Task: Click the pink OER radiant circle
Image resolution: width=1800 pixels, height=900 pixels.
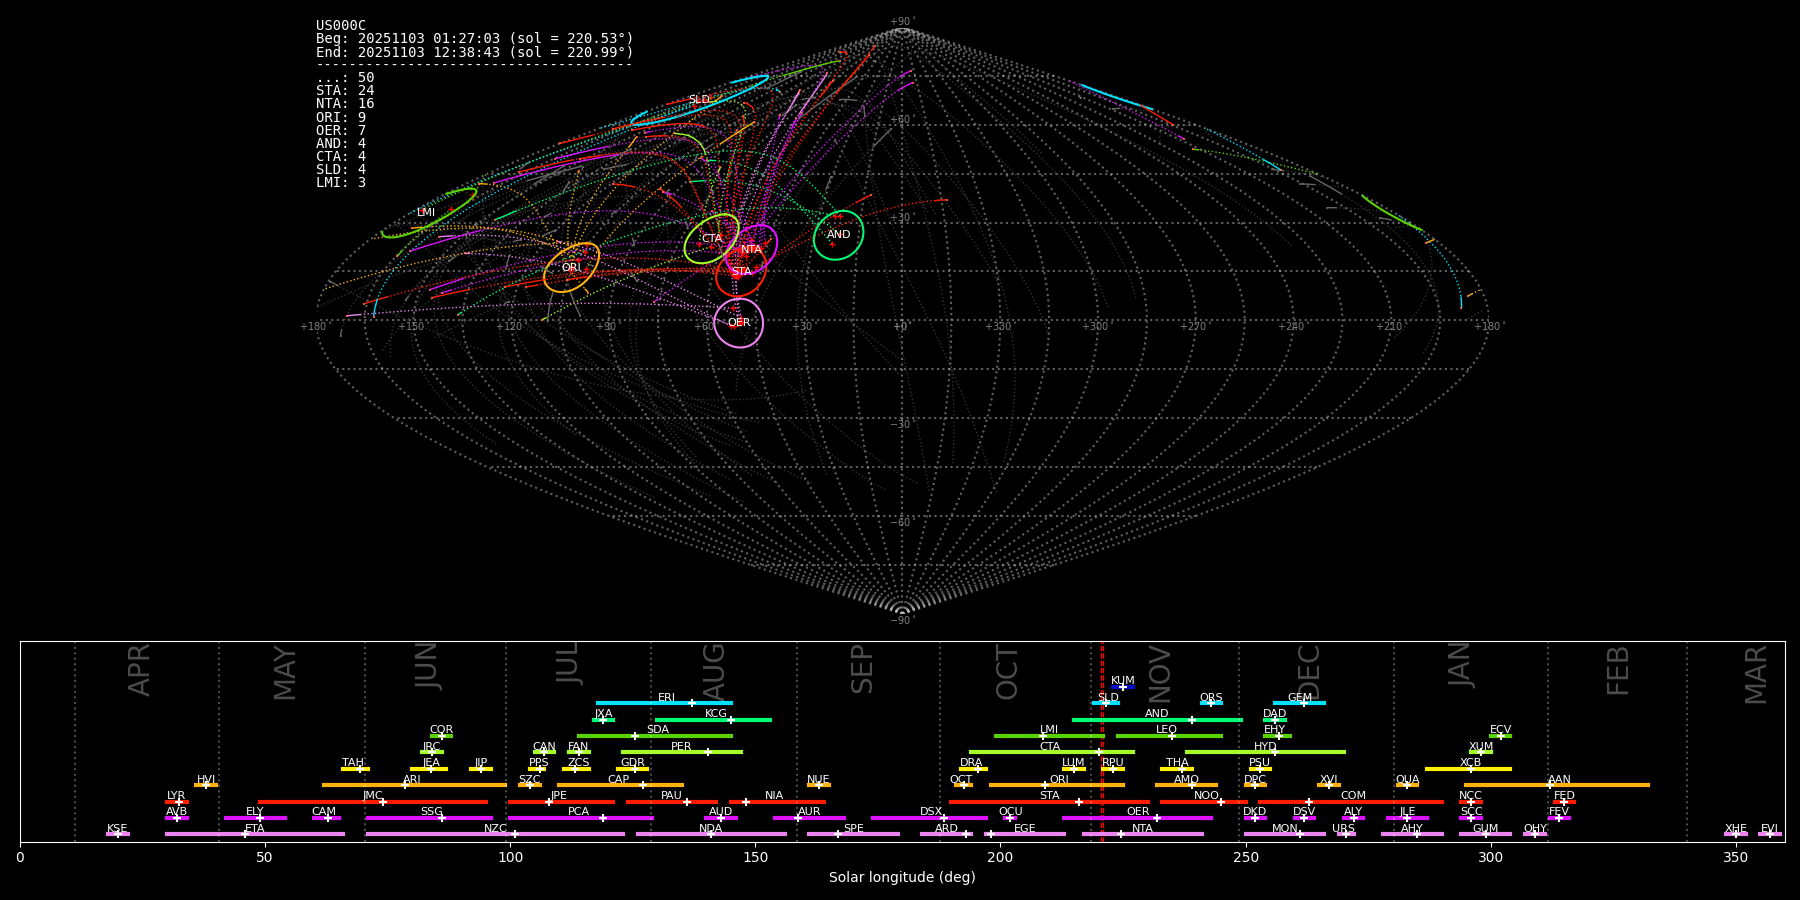Action: pos(738,322)
